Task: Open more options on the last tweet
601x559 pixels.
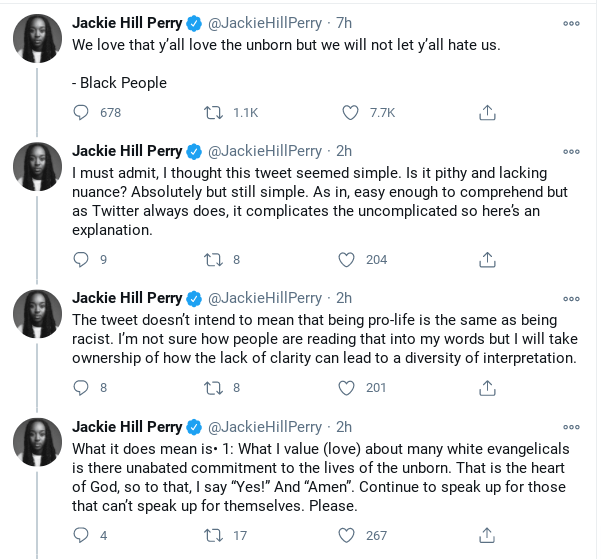Action: tap(571, 427)
